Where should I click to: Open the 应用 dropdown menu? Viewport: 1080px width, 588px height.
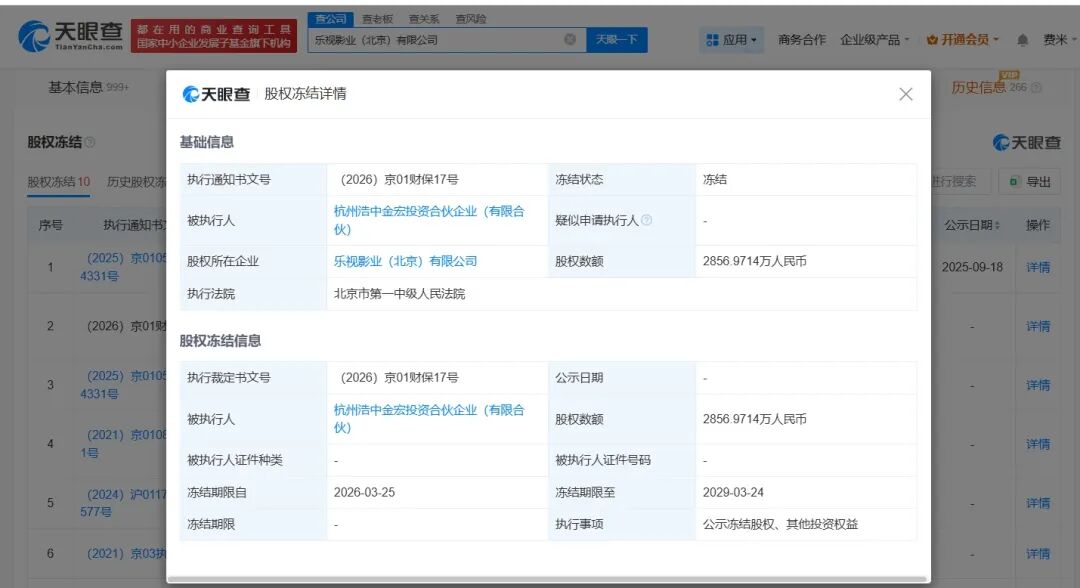tap(732, 40)
